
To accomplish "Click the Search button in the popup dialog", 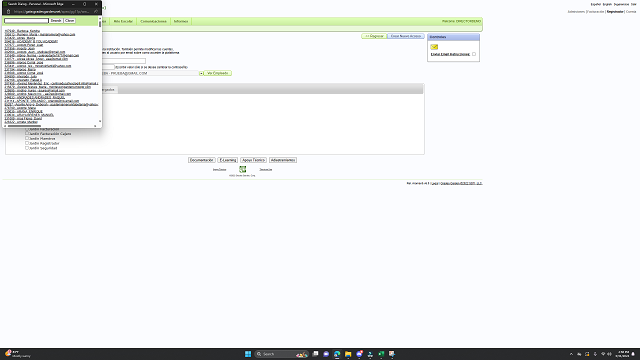I will [56, 20].
